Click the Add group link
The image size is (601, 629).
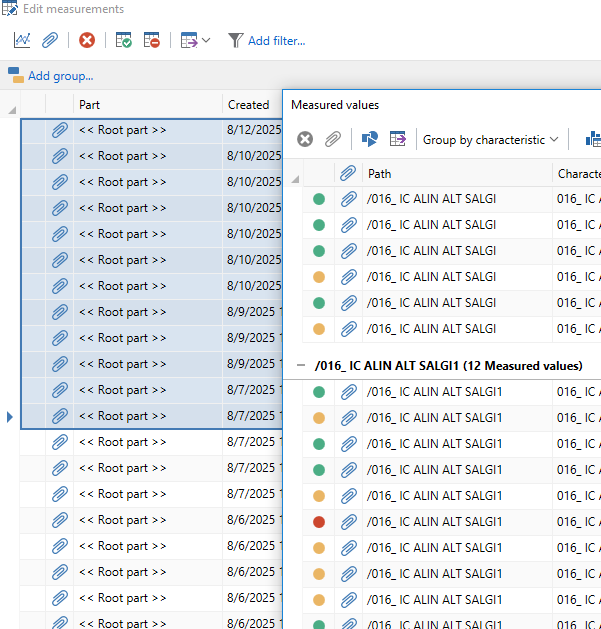point(60,75)
